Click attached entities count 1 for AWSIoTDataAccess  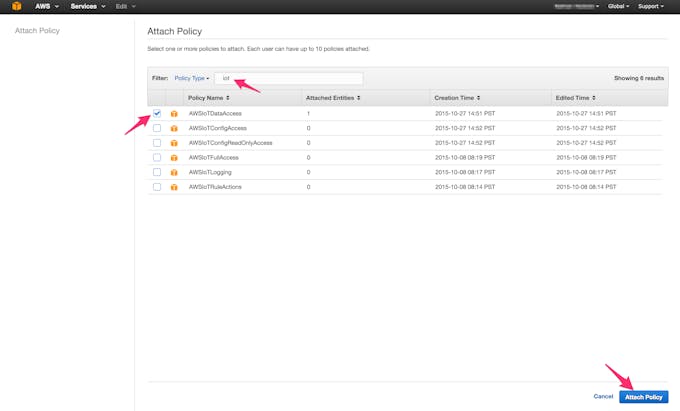[308, 114]
